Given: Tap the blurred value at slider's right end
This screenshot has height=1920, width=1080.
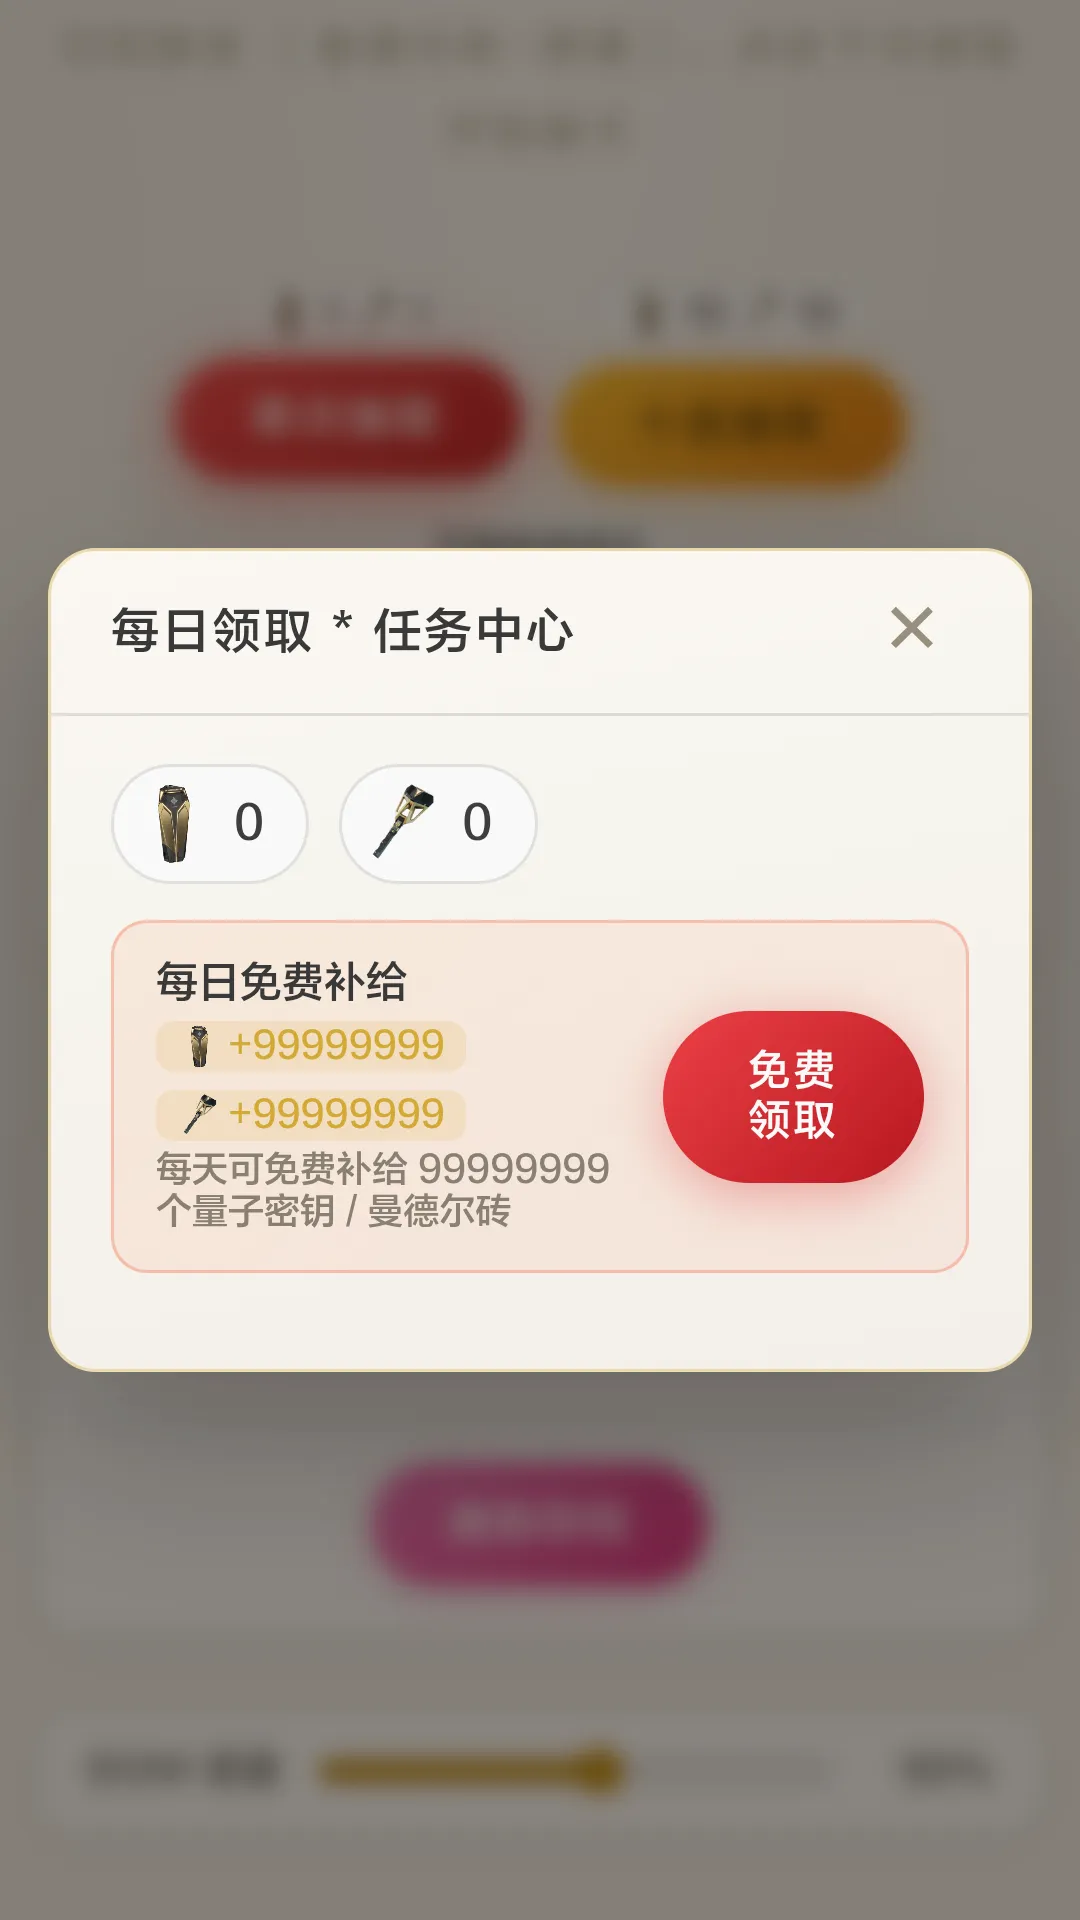Looking at the screenshot, I should (x=945, y=1769).
